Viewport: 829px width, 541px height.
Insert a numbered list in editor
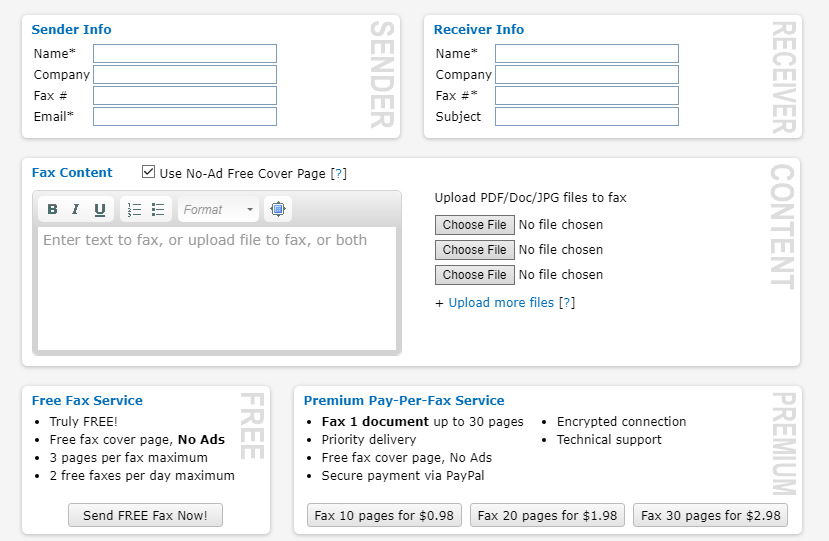[135, 210]
